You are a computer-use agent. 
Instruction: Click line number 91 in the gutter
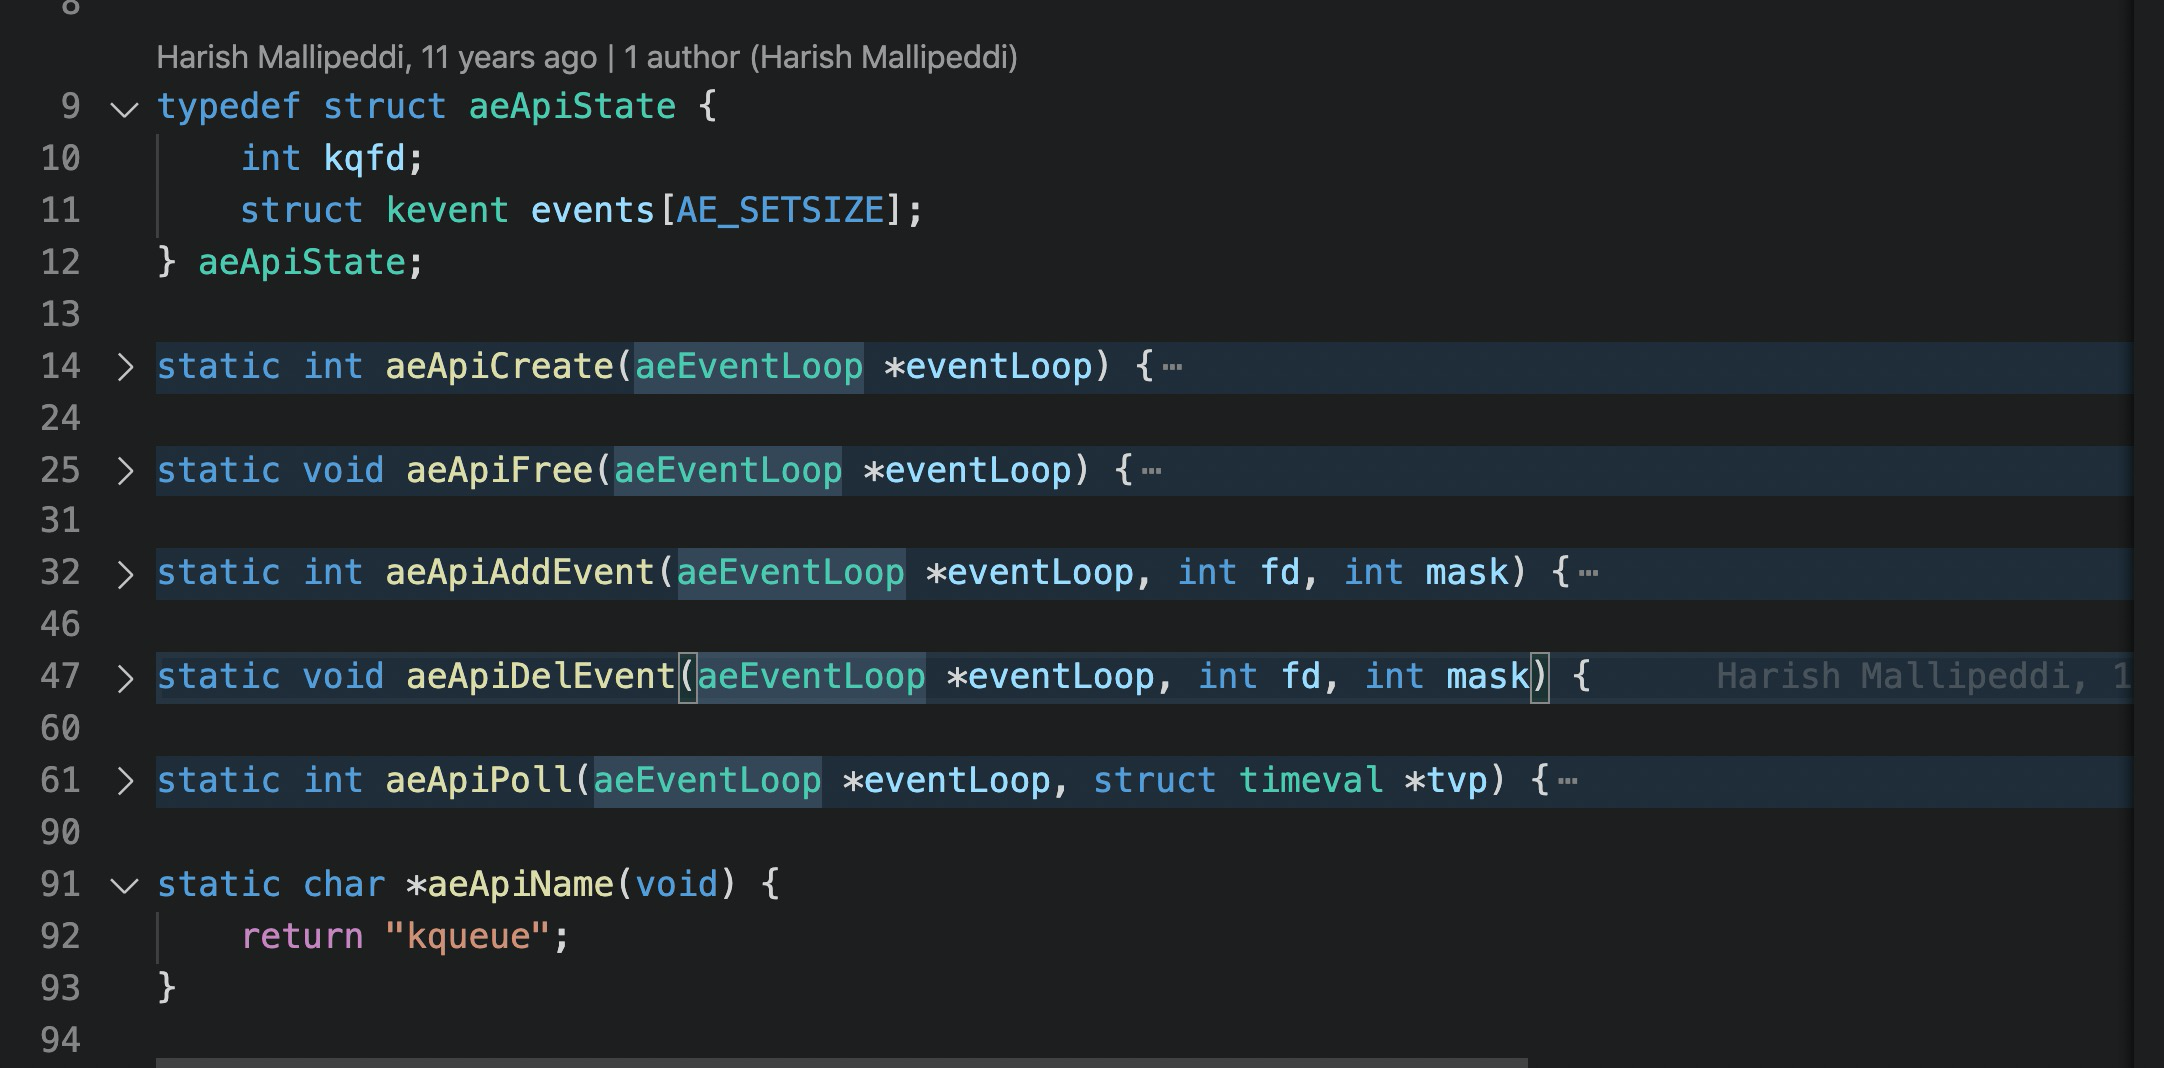60,885
